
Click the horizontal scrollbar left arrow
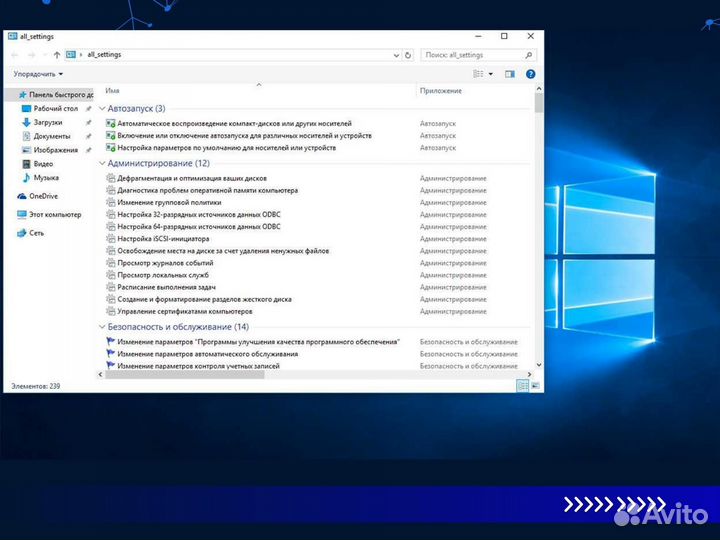tap(101, 375)
